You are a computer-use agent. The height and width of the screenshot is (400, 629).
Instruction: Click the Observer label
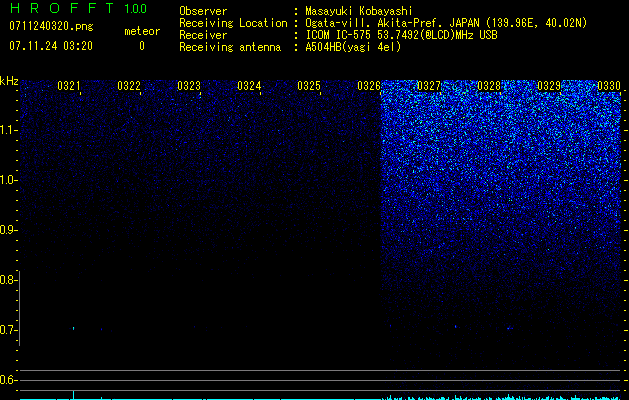coord(203,11)
